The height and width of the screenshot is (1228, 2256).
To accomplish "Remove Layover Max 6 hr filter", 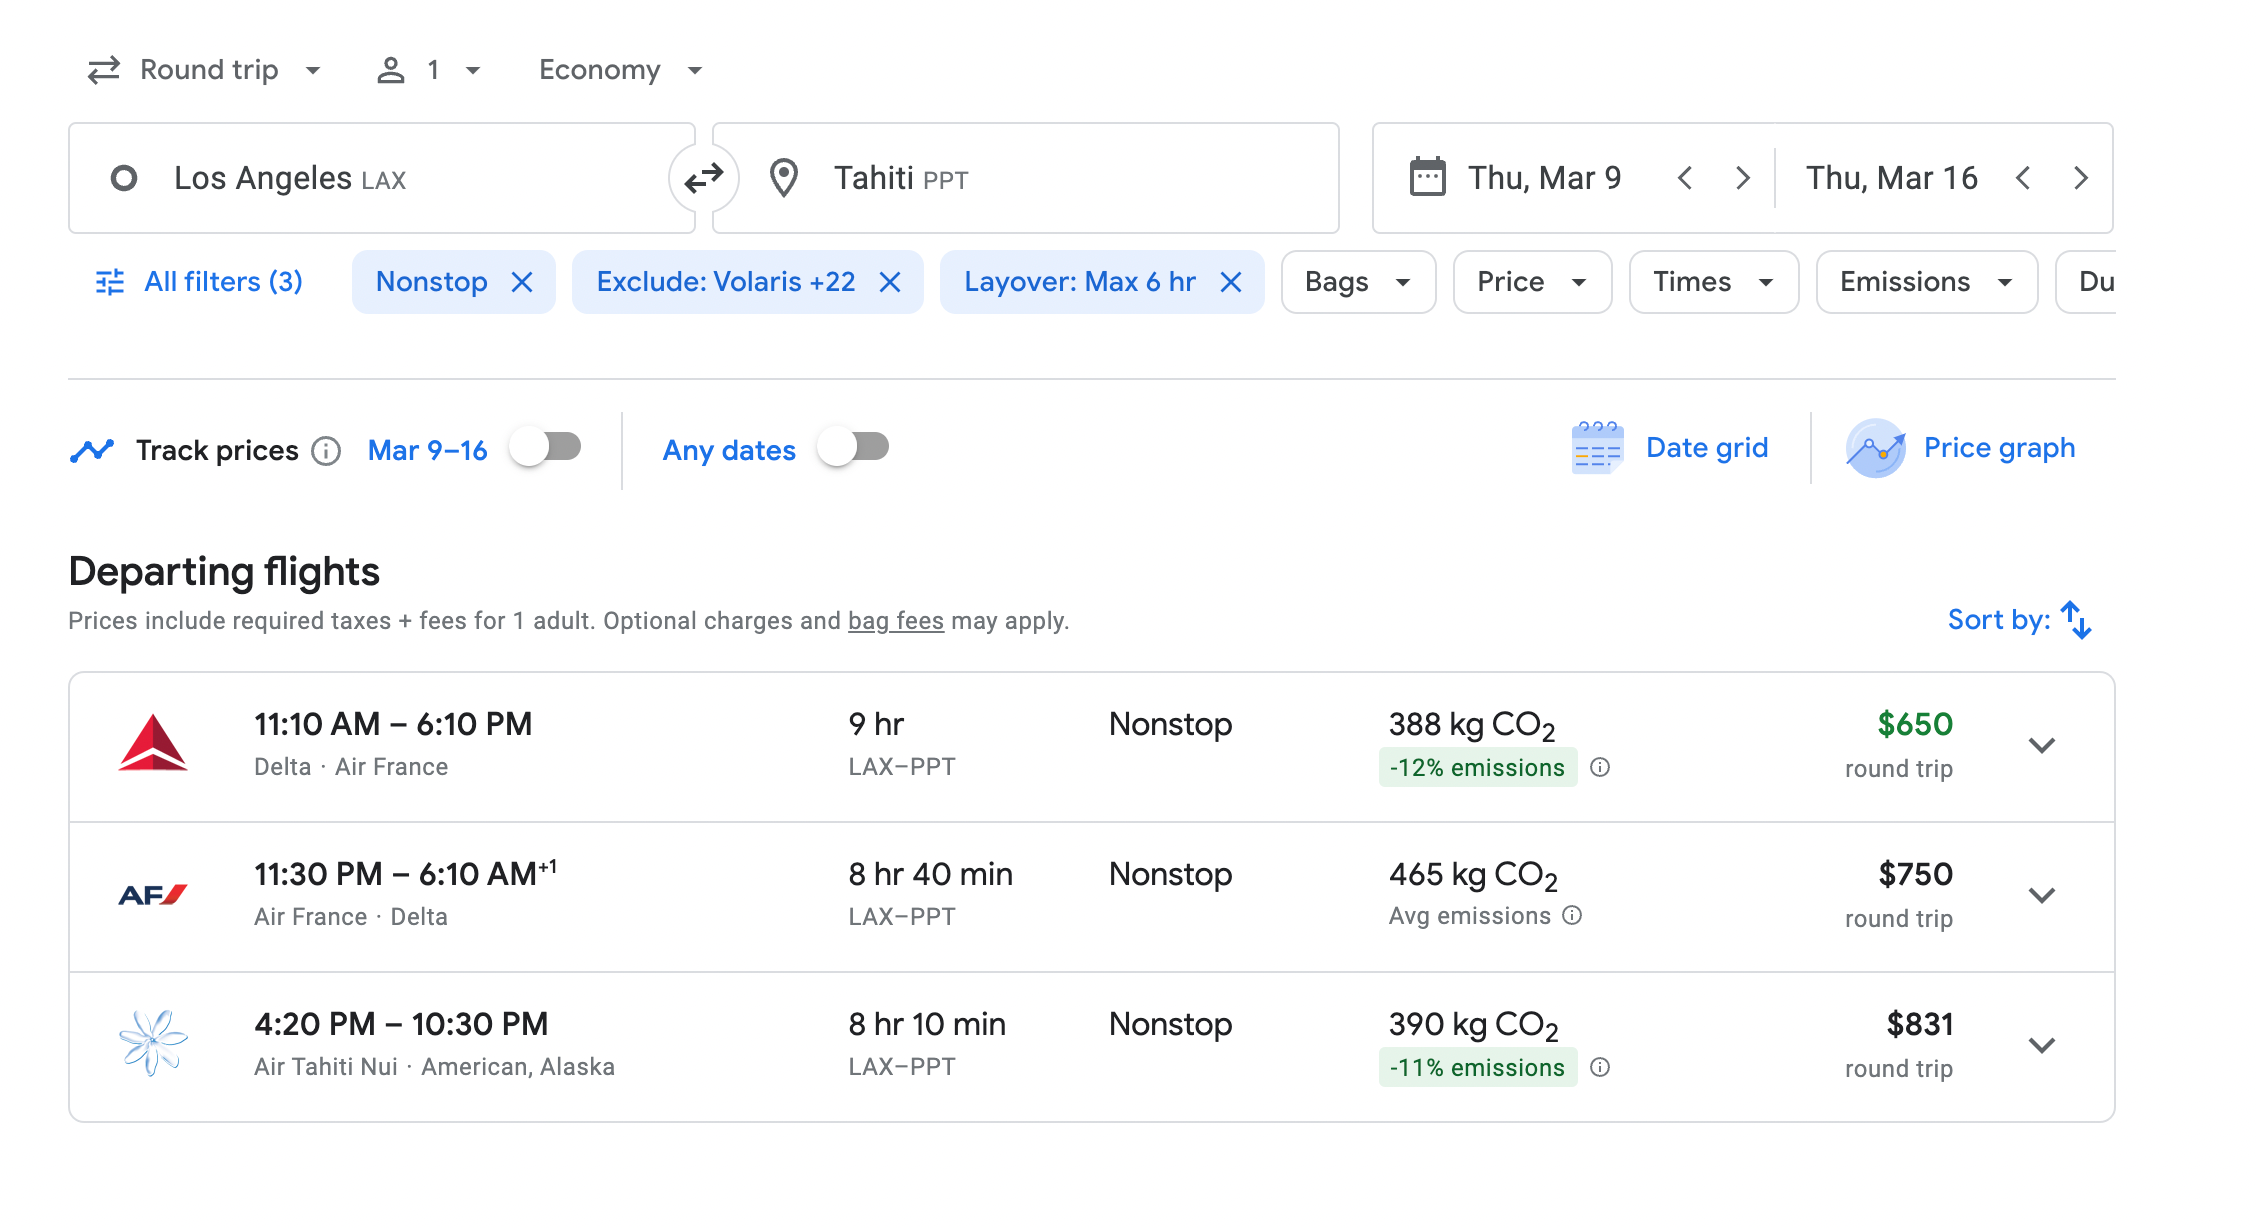I will coord(1231,283).
